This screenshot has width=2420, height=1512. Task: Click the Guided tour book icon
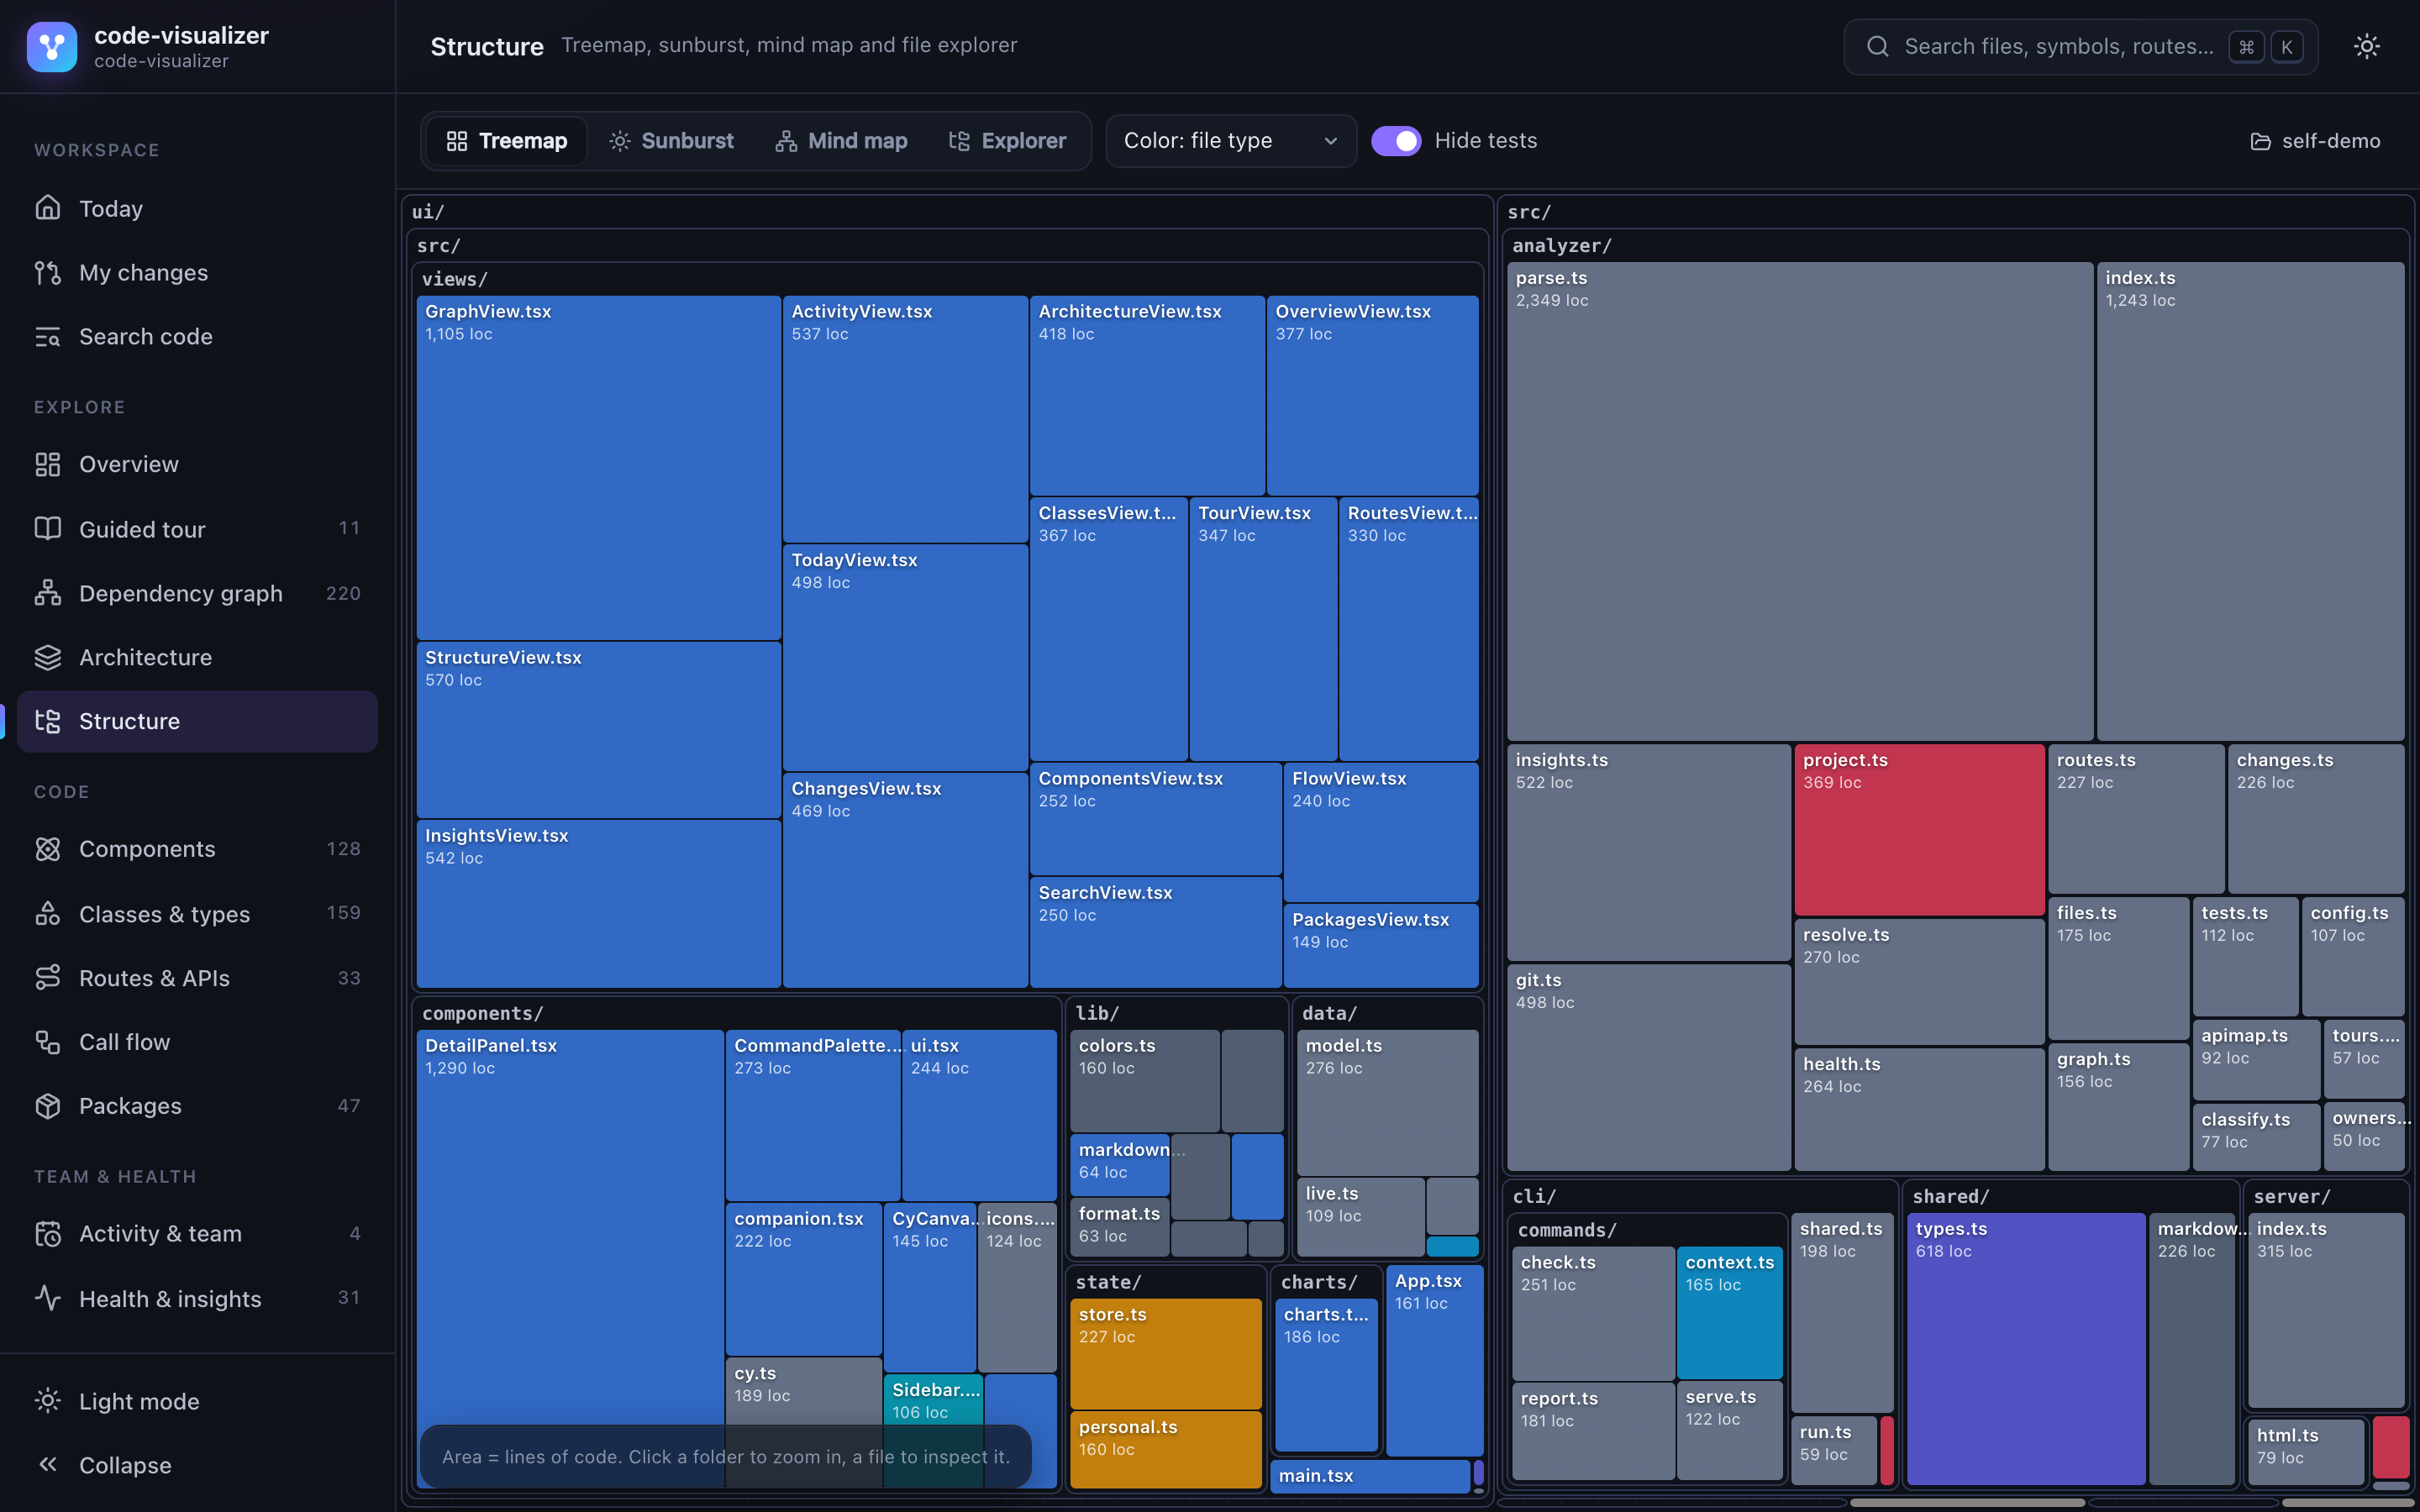48,528
